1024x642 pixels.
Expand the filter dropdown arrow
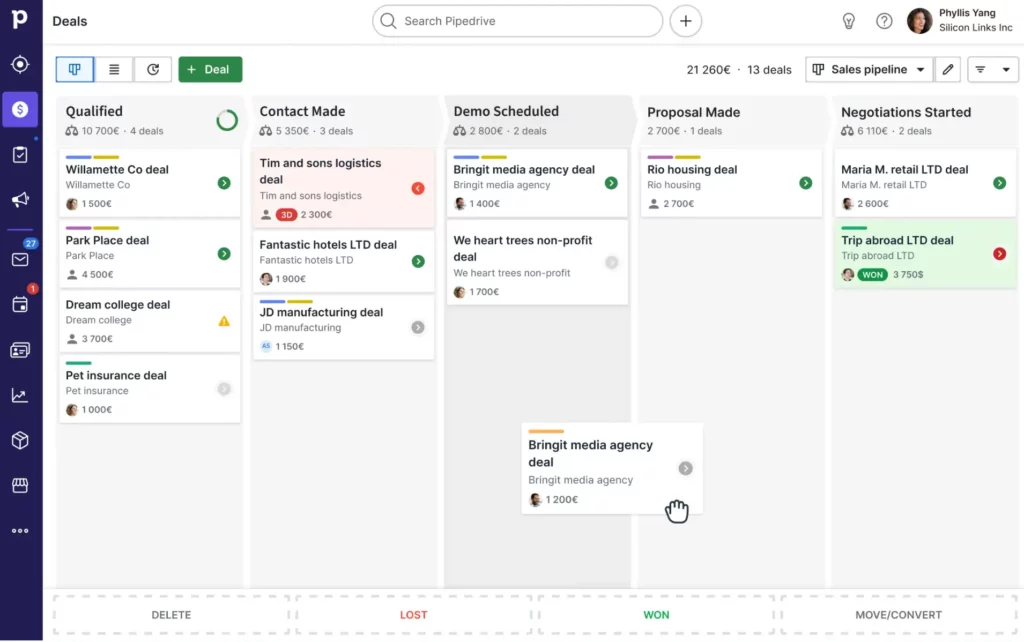[x=1006, y=69]
